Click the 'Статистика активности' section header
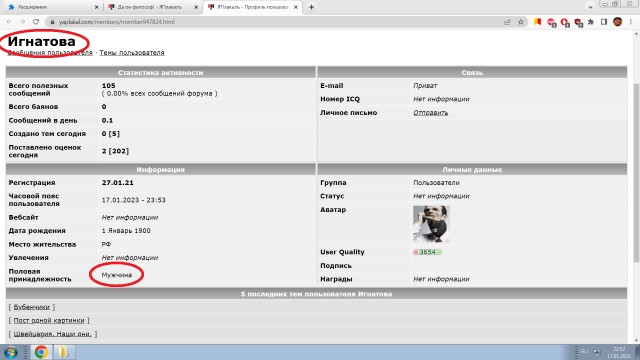The height and width of the screenshot is (360, 640). click(x=160, y=72)
